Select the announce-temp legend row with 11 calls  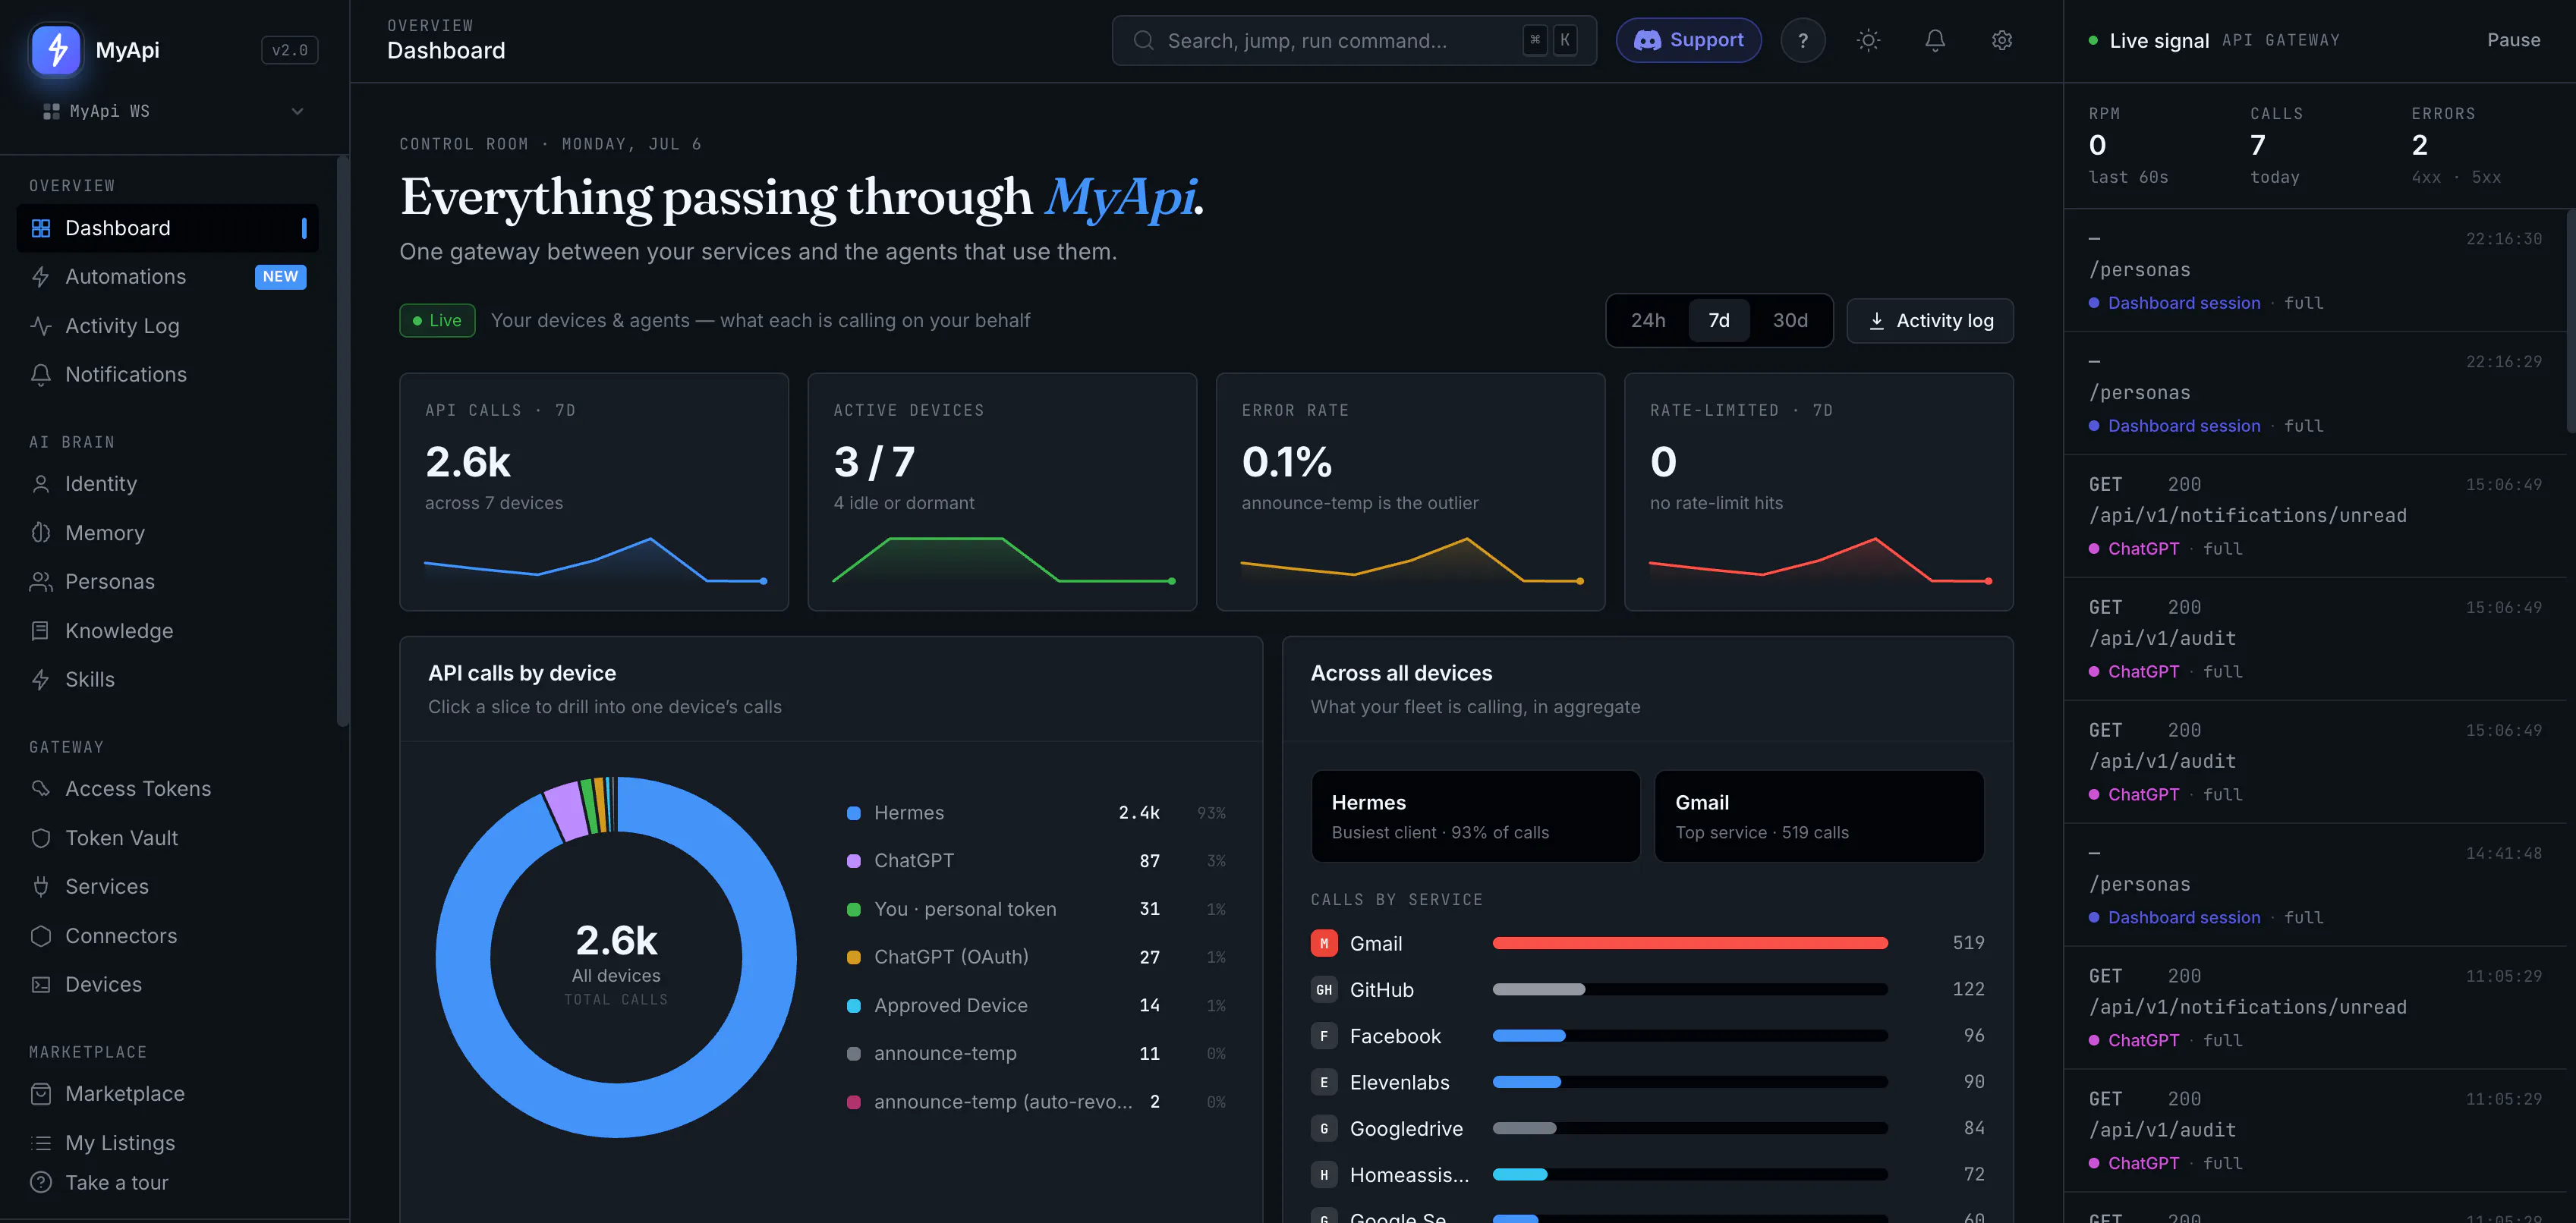click(1036, 1053)
